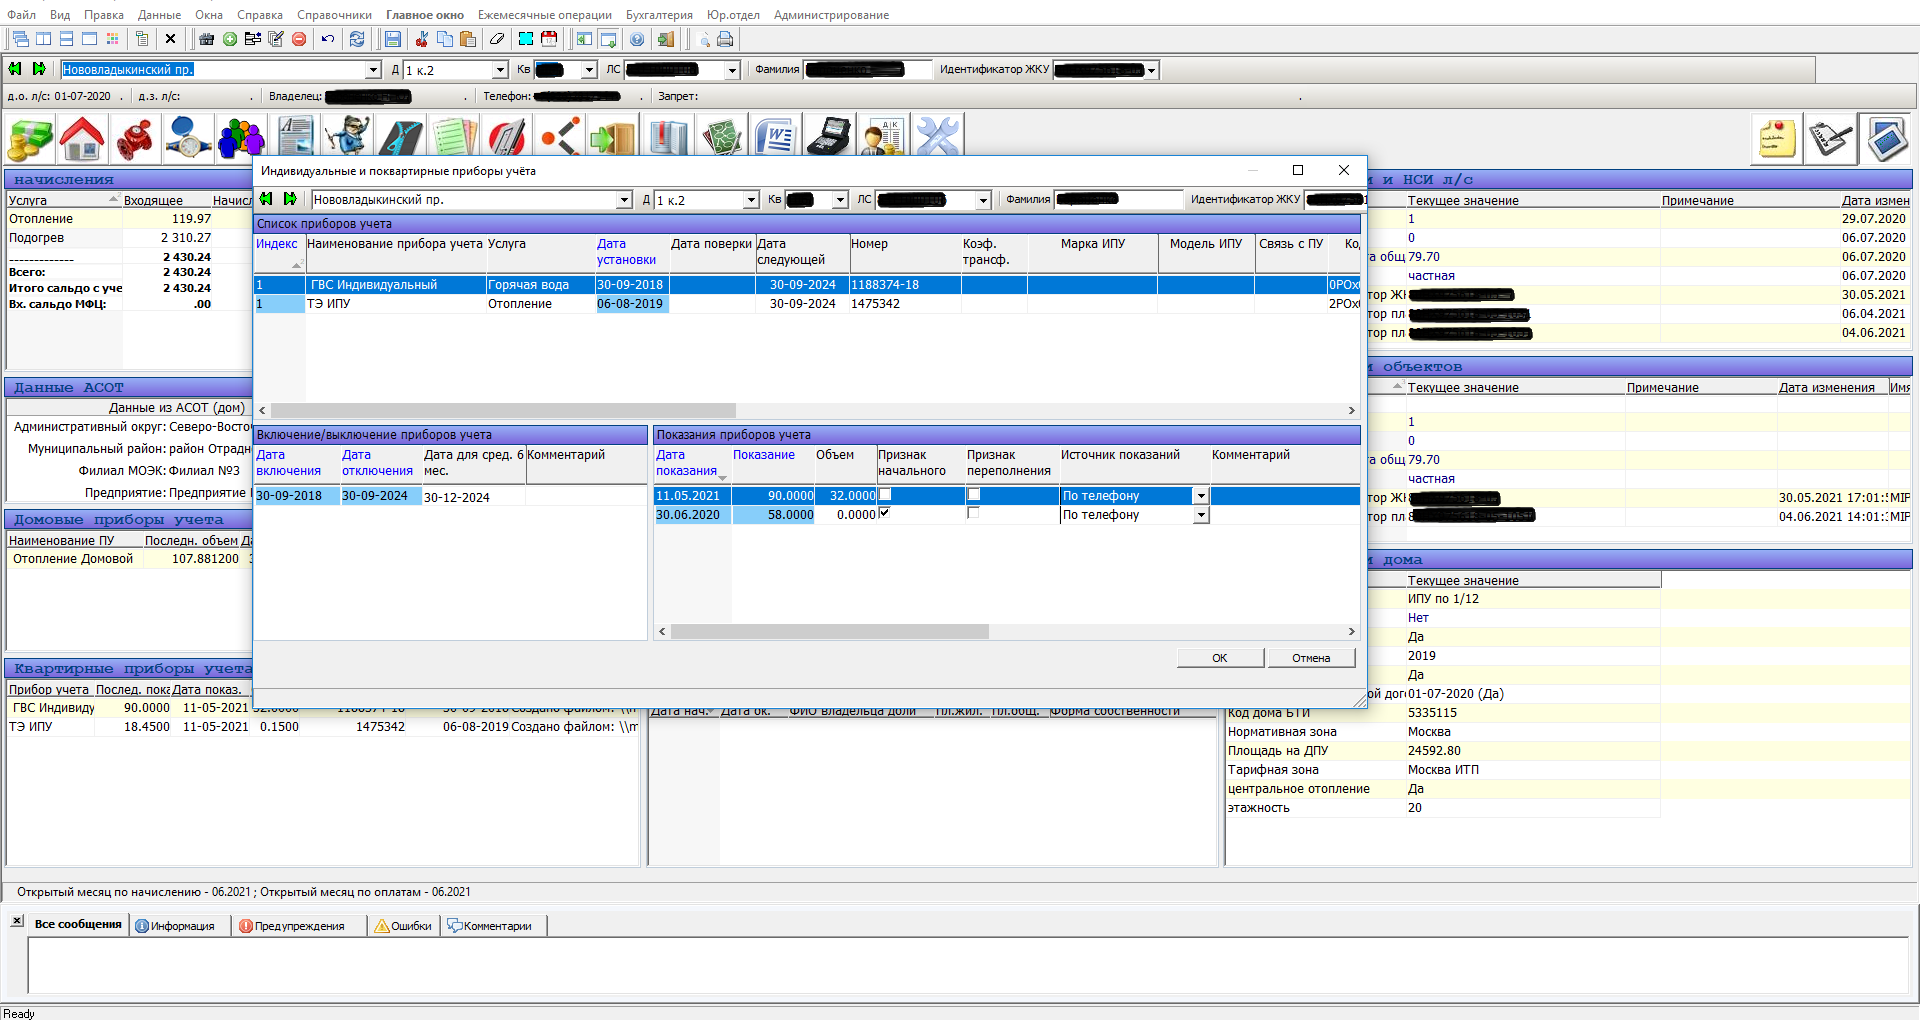Click right arrow of meter list scrollbar
This screenshot has height=1020, width=1920.
point(1351,410)
